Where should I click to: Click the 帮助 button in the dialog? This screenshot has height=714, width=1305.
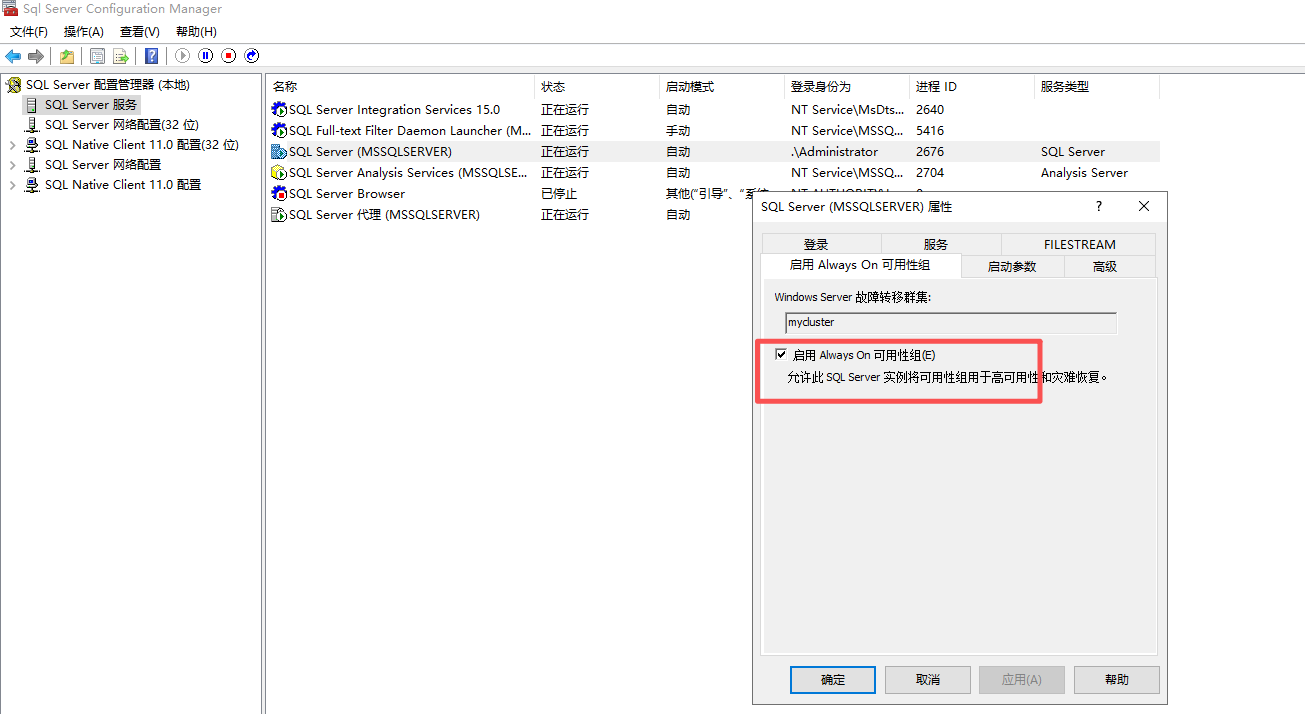coord(1117,680)
